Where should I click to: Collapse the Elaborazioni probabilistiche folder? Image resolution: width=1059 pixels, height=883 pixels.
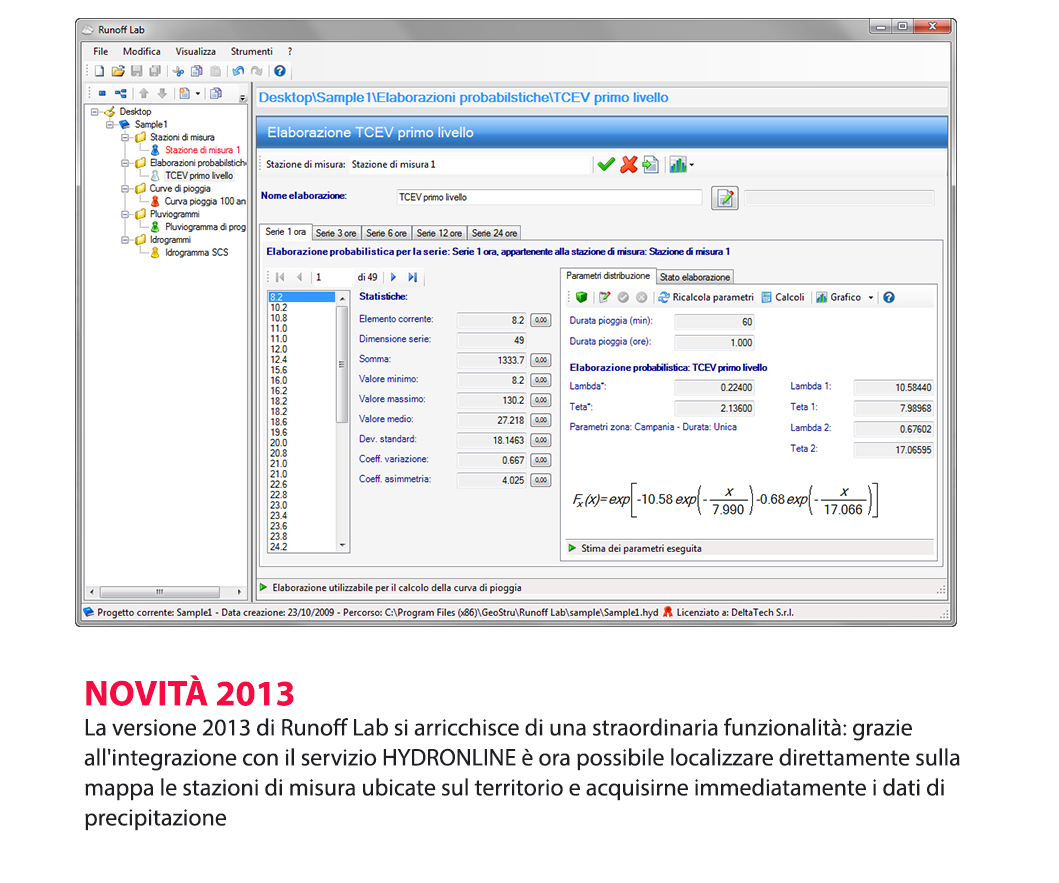[x=125, y=163]
